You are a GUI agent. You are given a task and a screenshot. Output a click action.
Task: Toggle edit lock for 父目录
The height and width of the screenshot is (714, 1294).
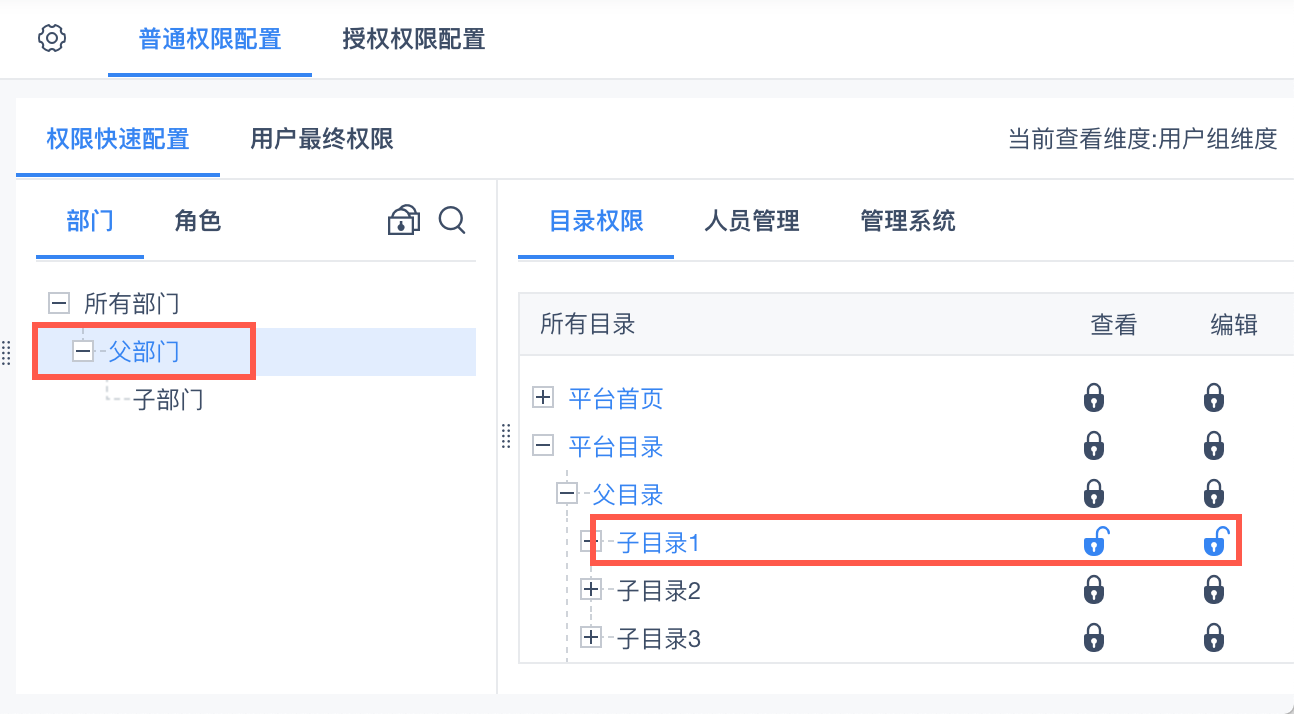tap(1214, 494)
